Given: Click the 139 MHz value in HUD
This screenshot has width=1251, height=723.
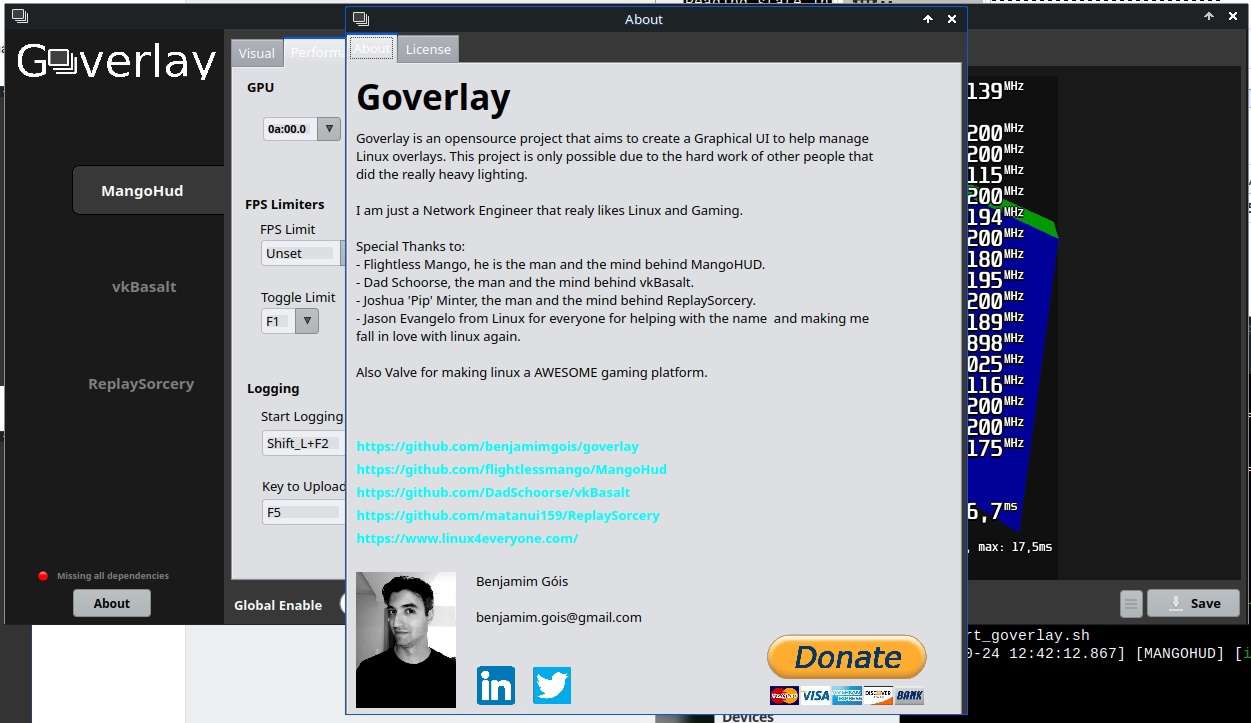Looking at the screenshot, I should click(995, 90).
